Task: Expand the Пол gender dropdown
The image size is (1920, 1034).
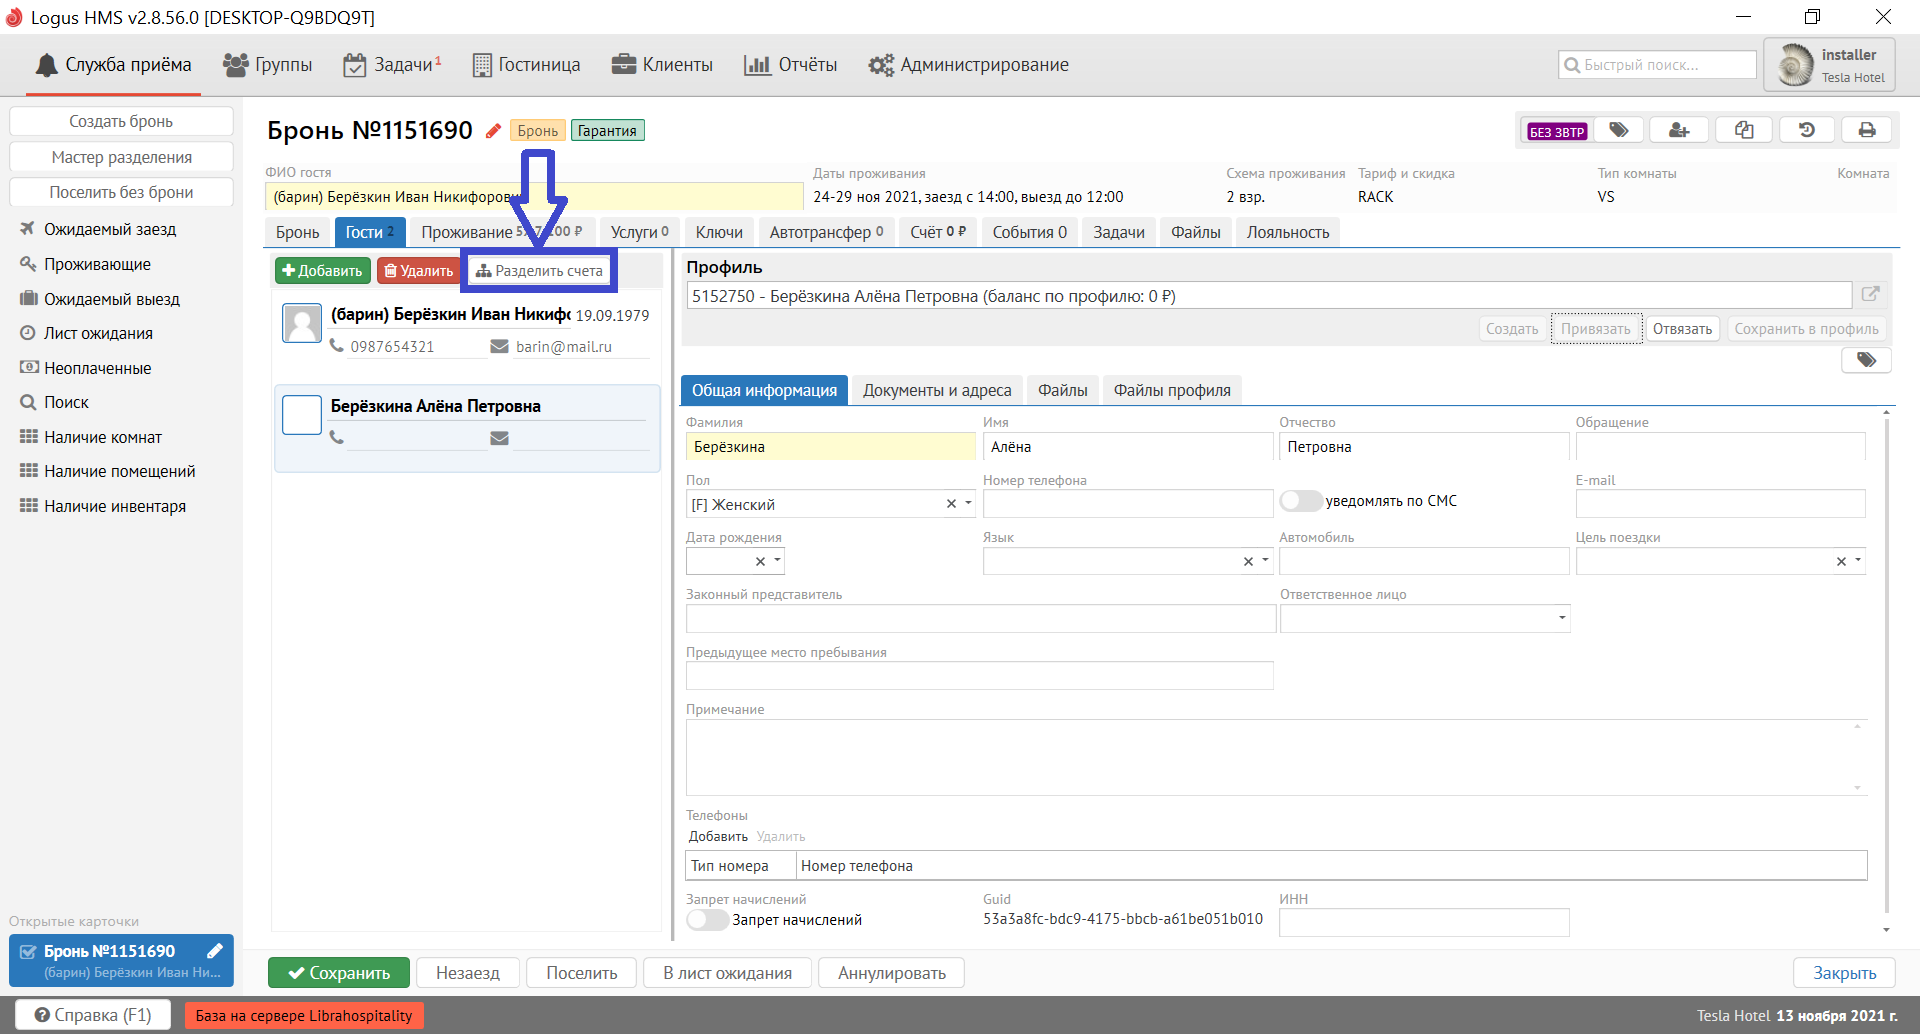Action: click(x=968, y=504)
